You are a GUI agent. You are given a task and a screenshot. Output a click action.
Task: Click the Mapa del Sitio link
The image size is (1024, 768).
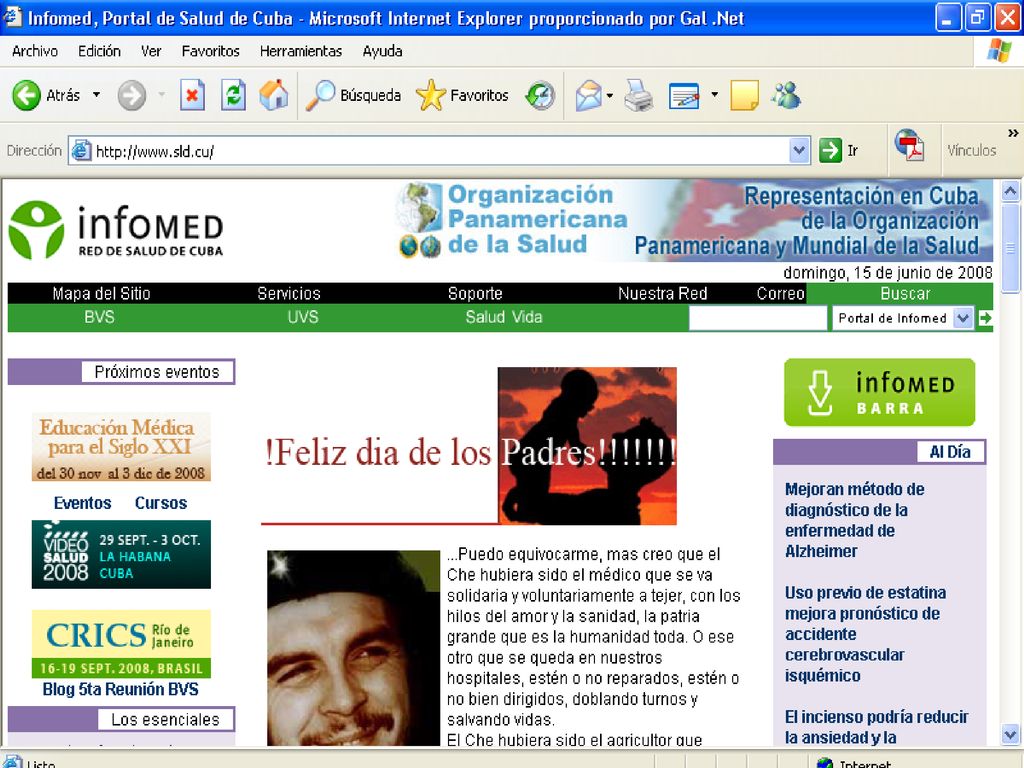101,293
